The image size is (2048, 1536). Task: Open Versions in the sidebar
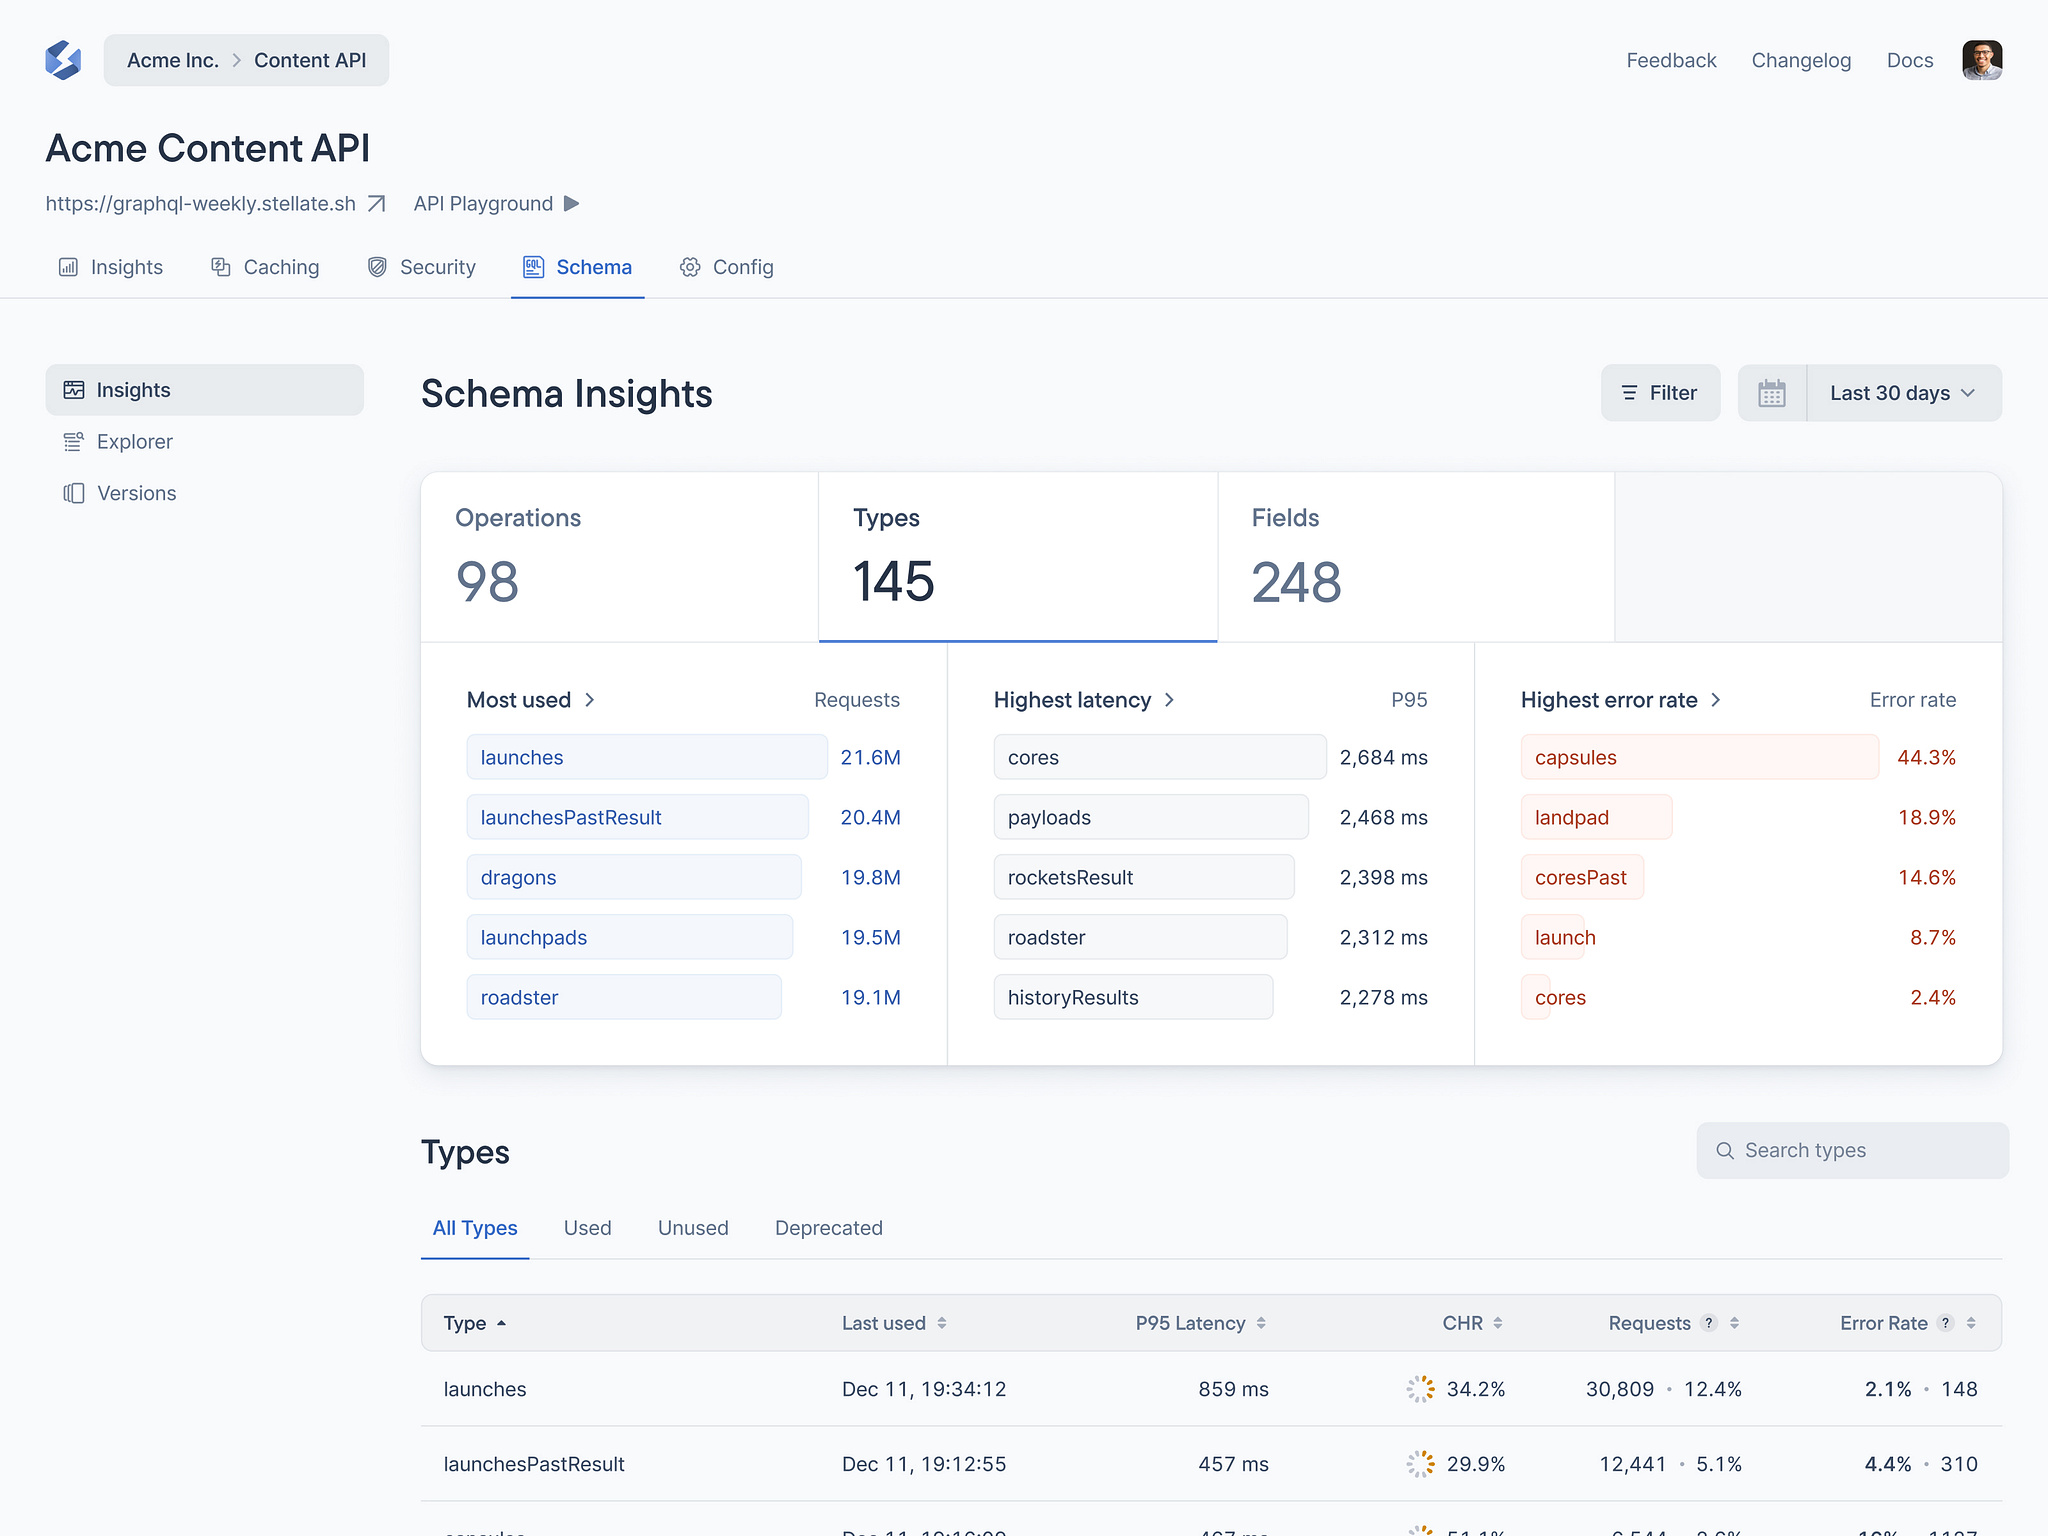pyautogui.click(x=204, y=493)
